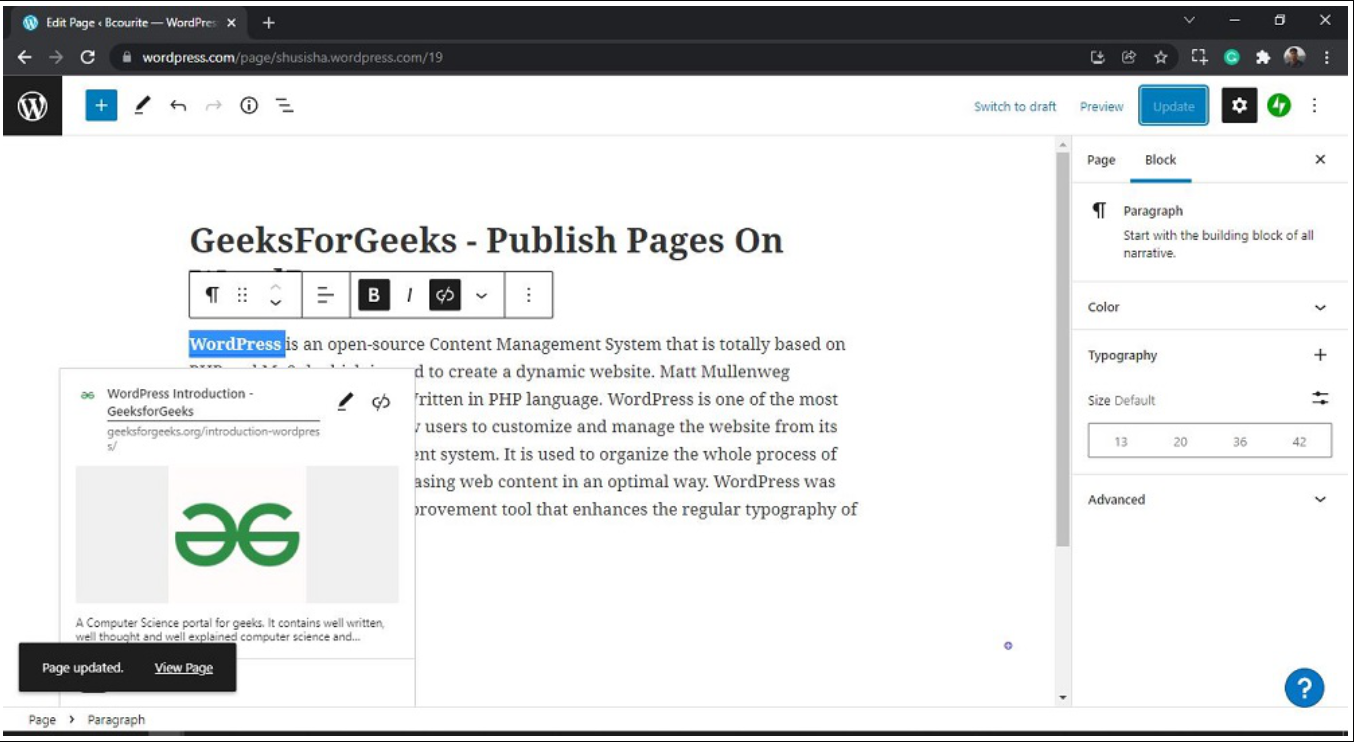Toggle Italic formatting
This screenshot has height=742, width=1354.
pos(409,294)
